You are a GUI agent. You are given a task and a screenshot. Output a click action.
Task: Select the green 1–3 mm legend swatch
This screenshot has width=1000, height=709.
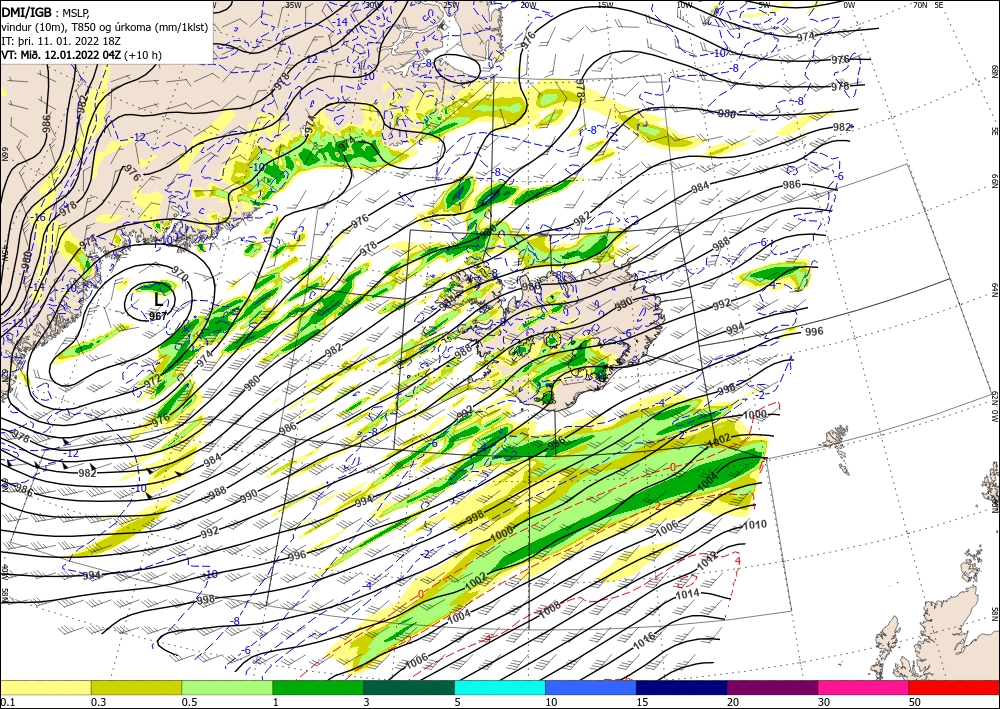point(318,687)
